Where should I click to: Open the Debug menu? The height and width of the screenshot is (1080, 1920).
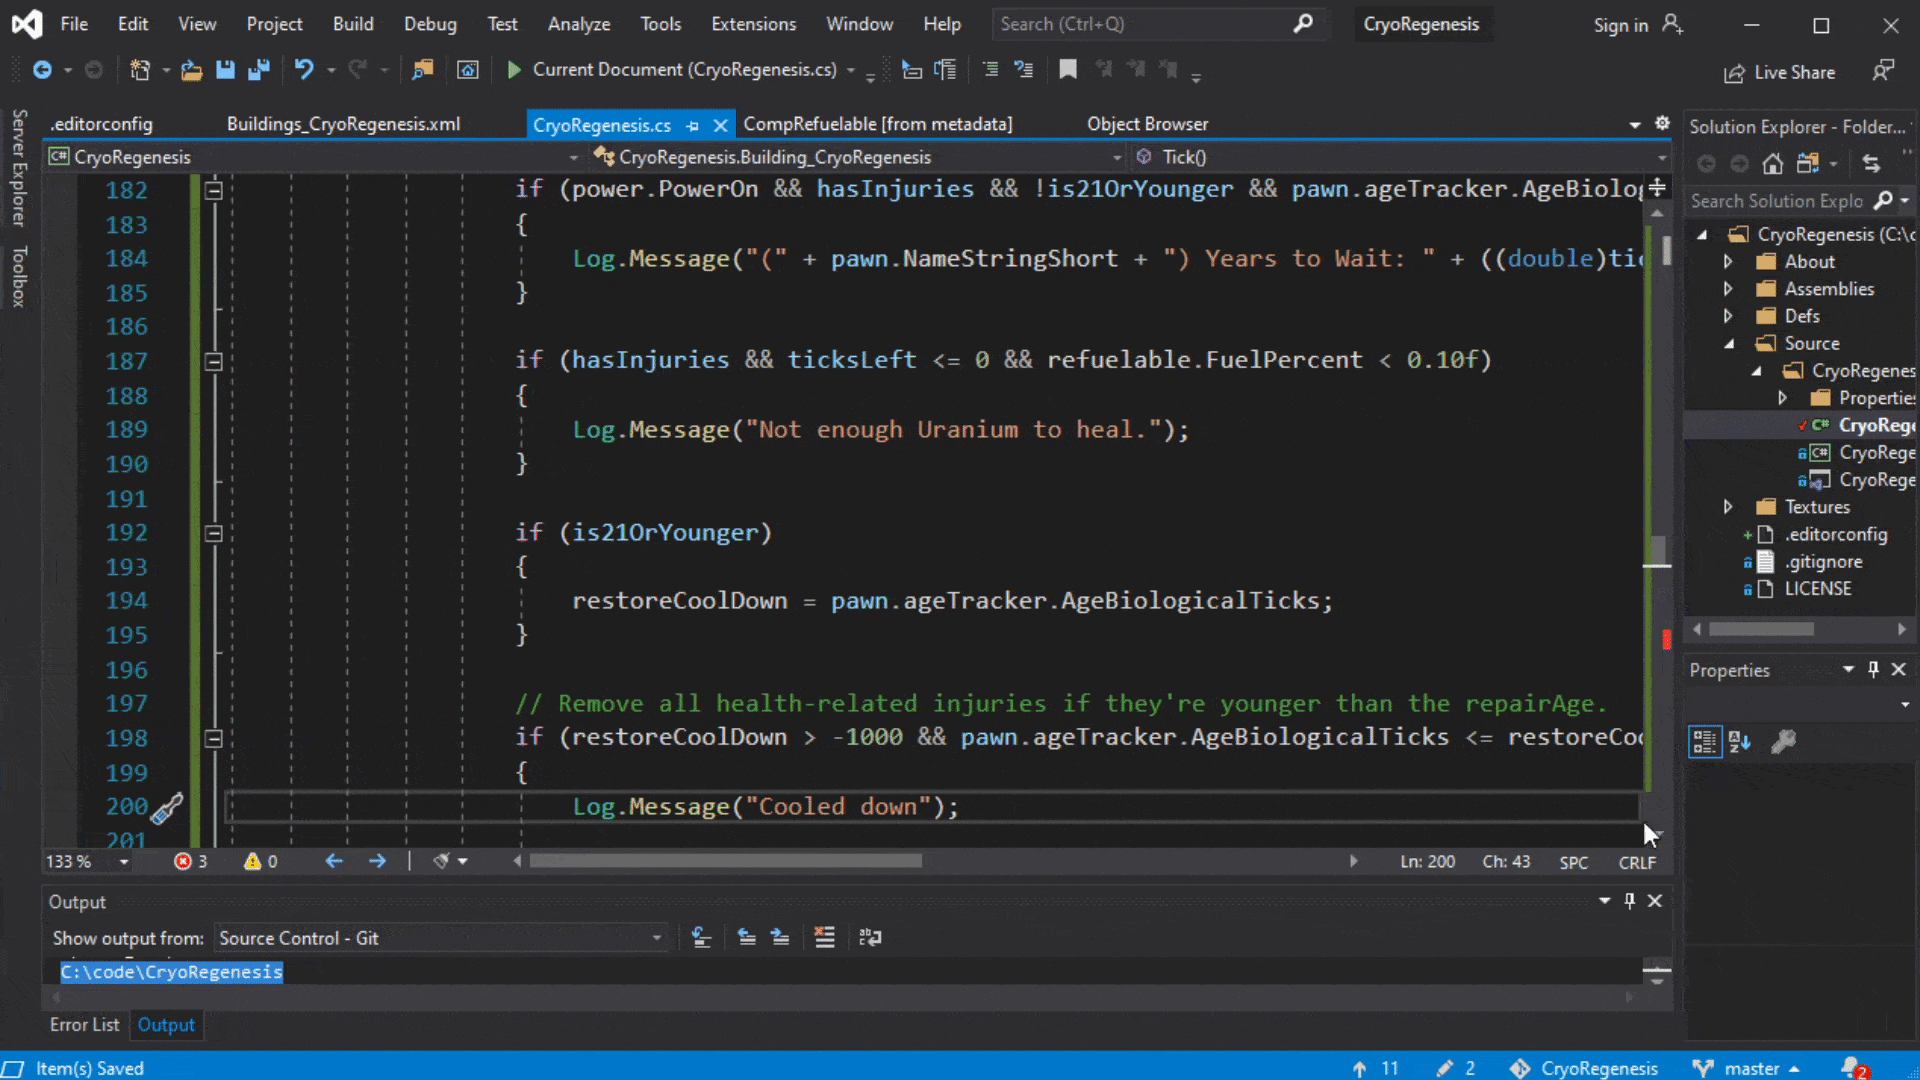pos(430,23)
